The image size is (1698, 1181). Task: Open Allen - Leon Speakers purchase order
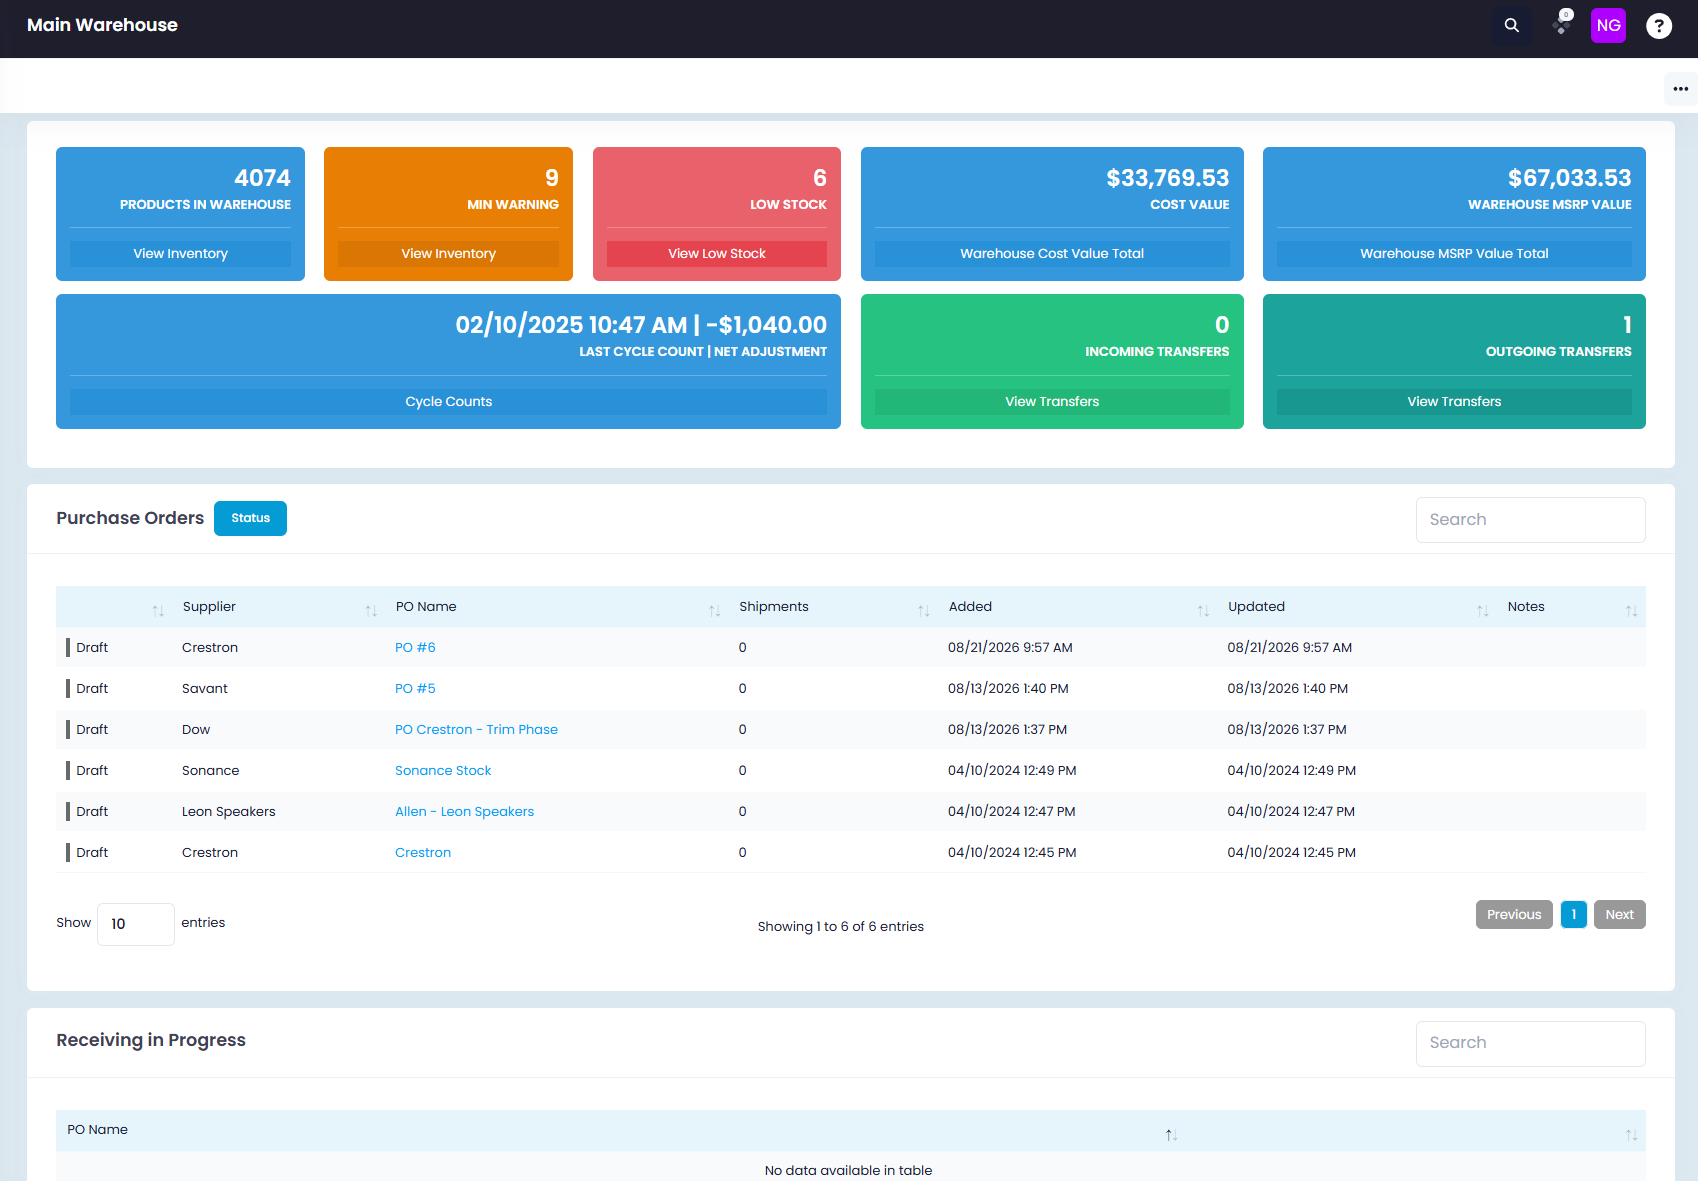coord(464,812)
